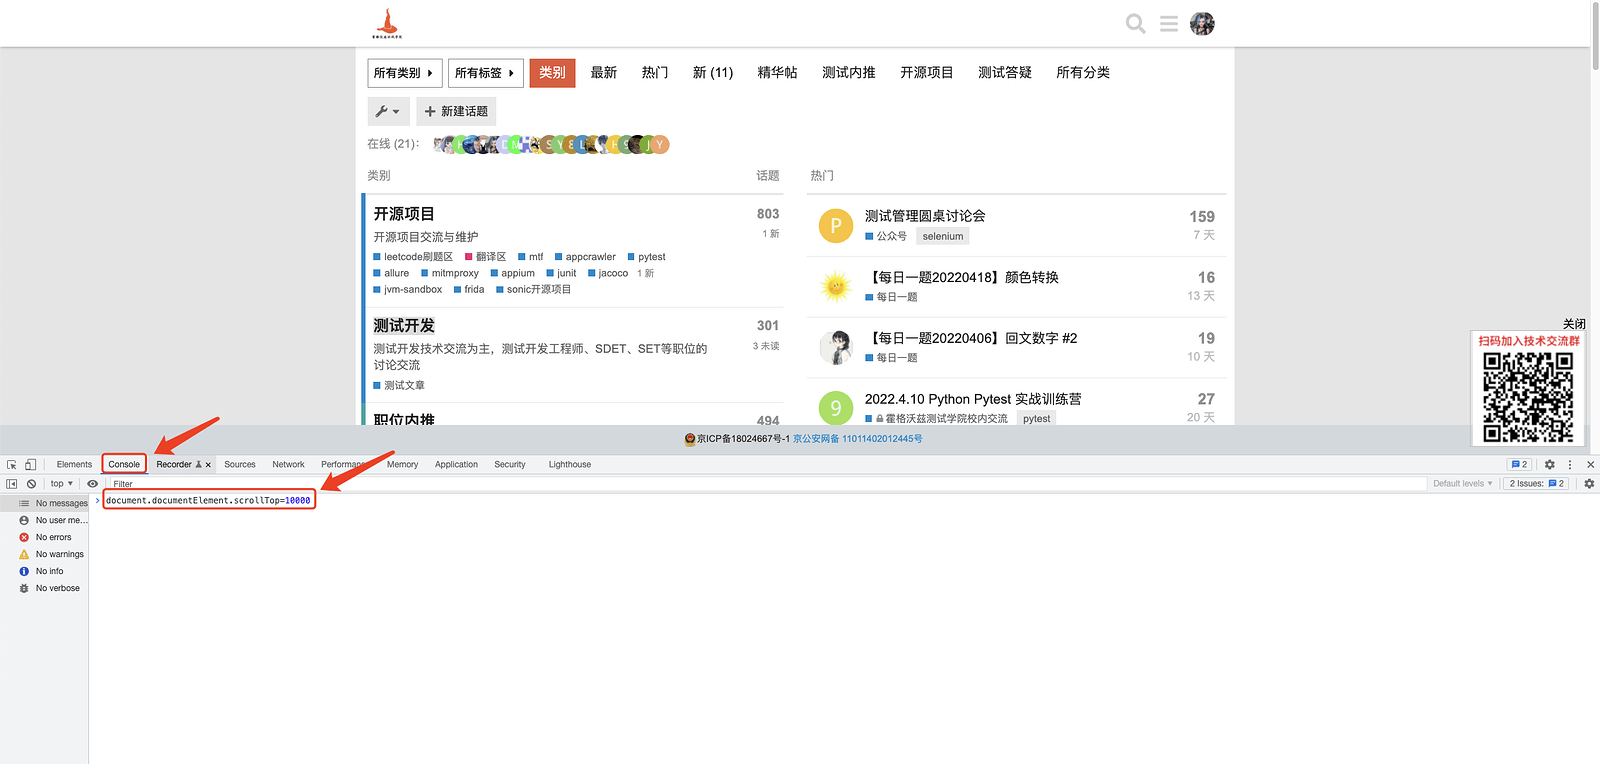This screenshot has height=764, width=1600.
Task: Open the Network DevTools tab
Action: pyautogui.click(x=288, y=464)
